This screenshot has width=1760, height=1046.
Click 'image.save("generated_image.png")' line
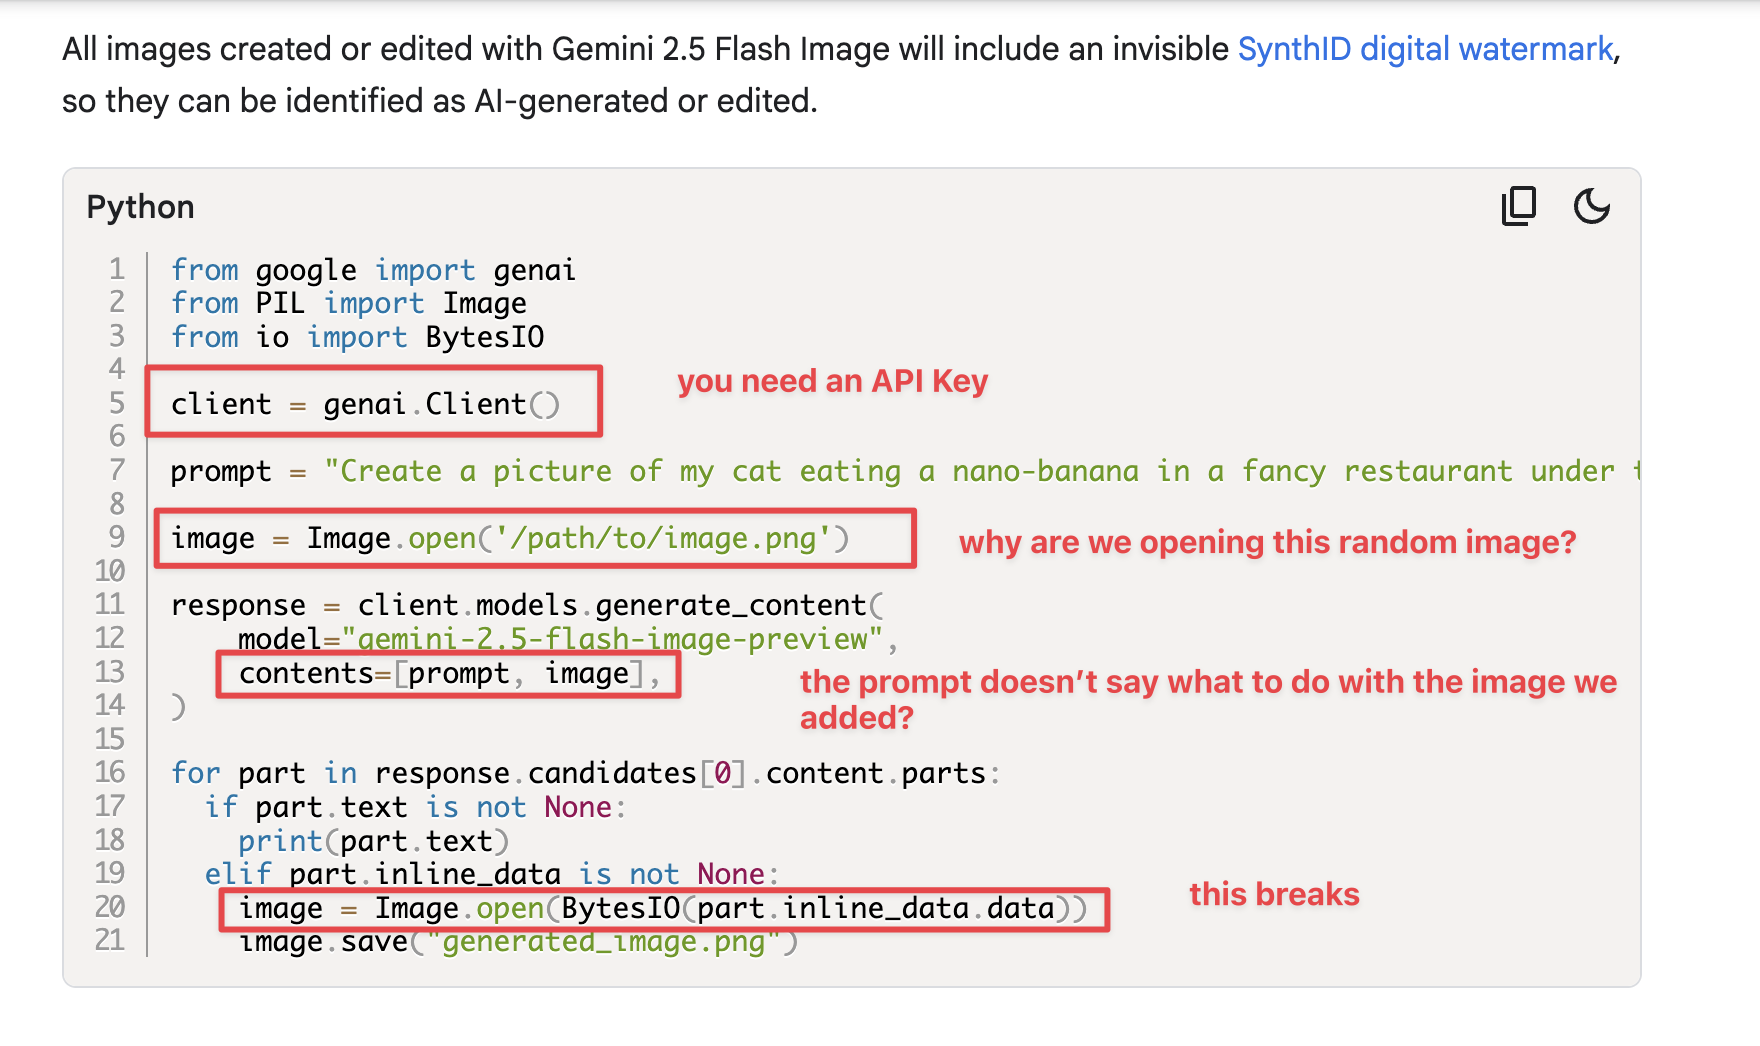[x=518, y=942]
